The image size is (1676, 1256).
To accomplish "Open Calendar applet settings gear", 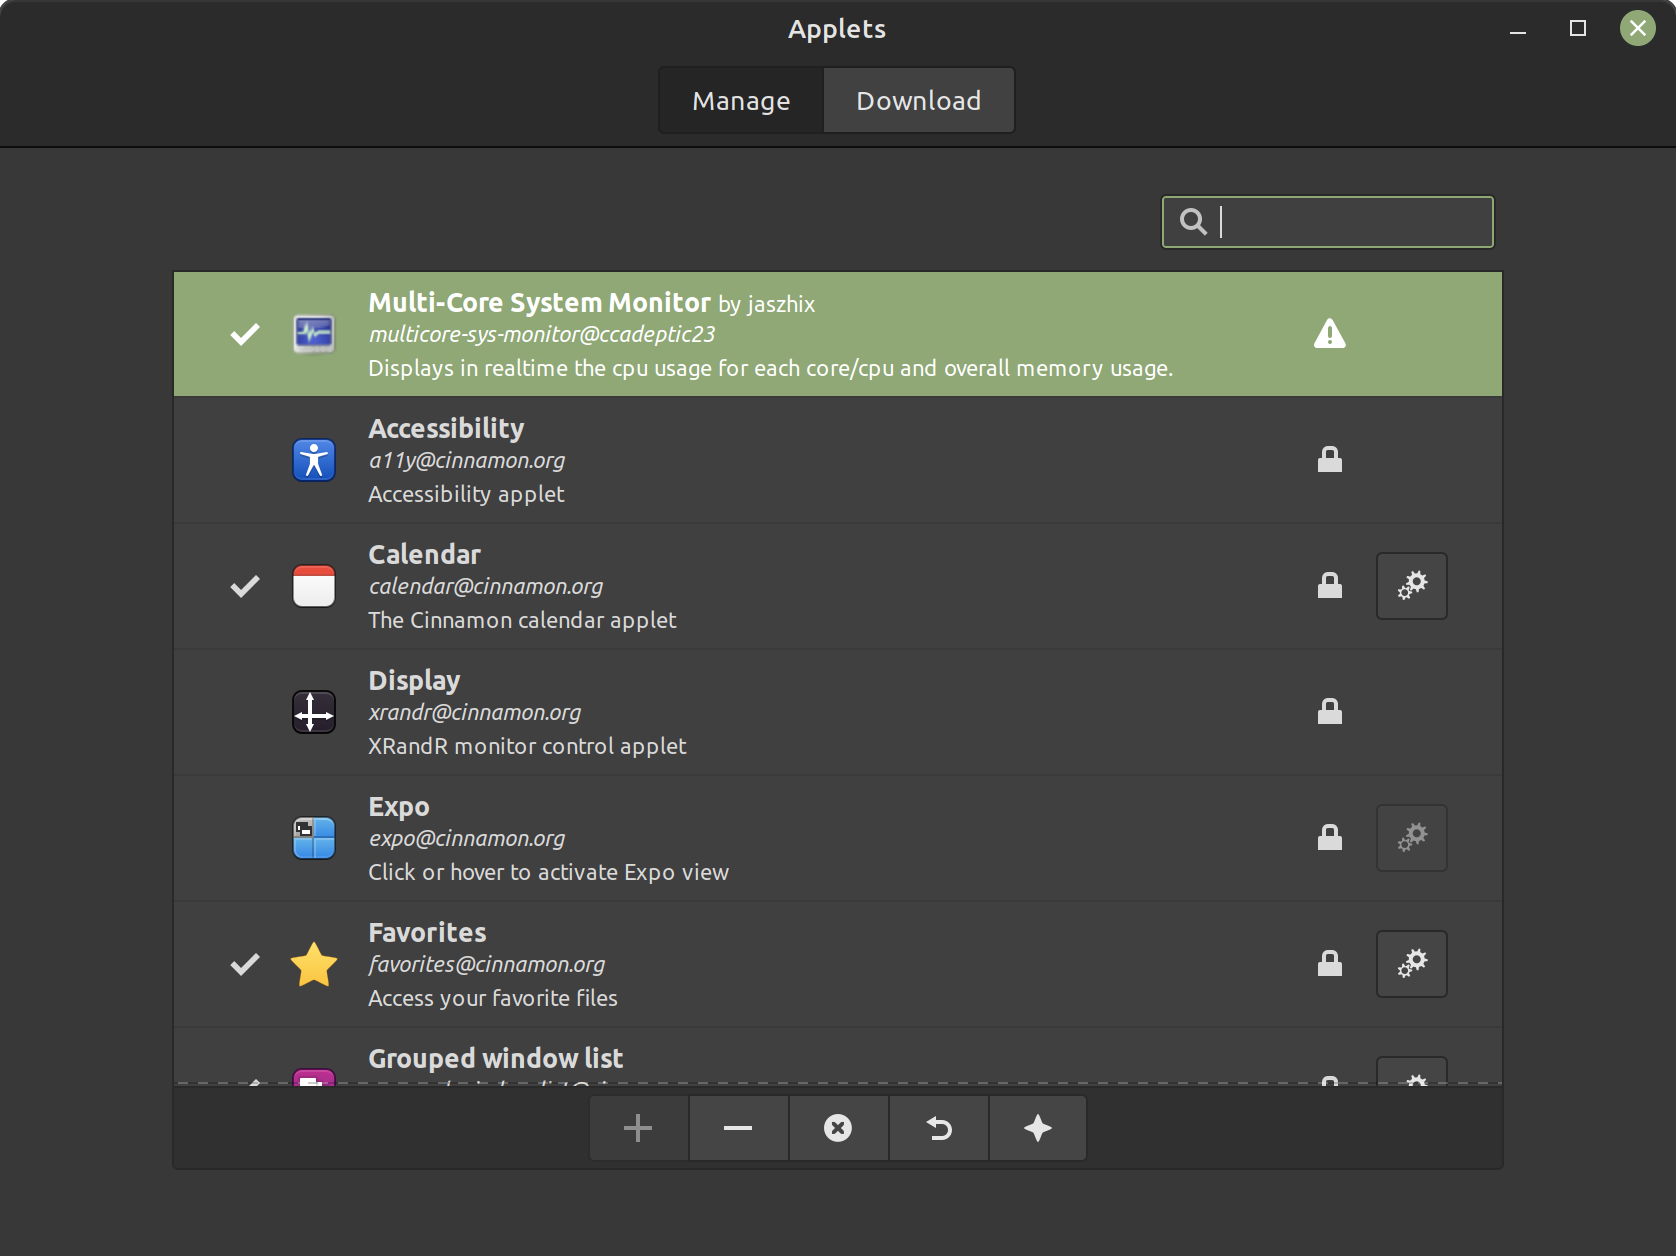I will pos(1411,586).
